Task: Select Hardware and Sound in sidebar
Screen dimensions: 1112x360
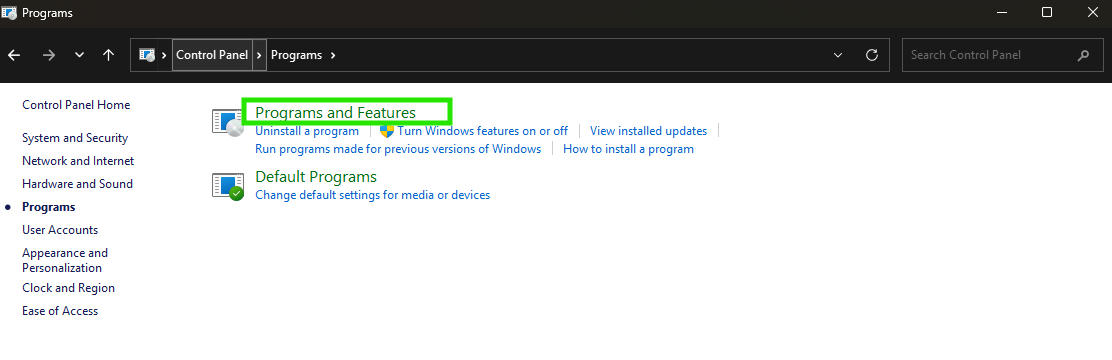Action: click(x=77, y=184)
